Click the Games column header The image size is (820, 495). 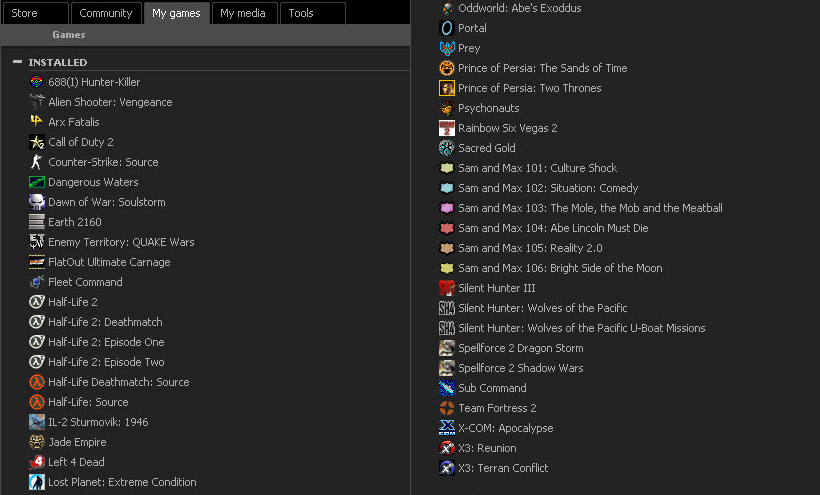pyautogui.click(x=69, y=34)
